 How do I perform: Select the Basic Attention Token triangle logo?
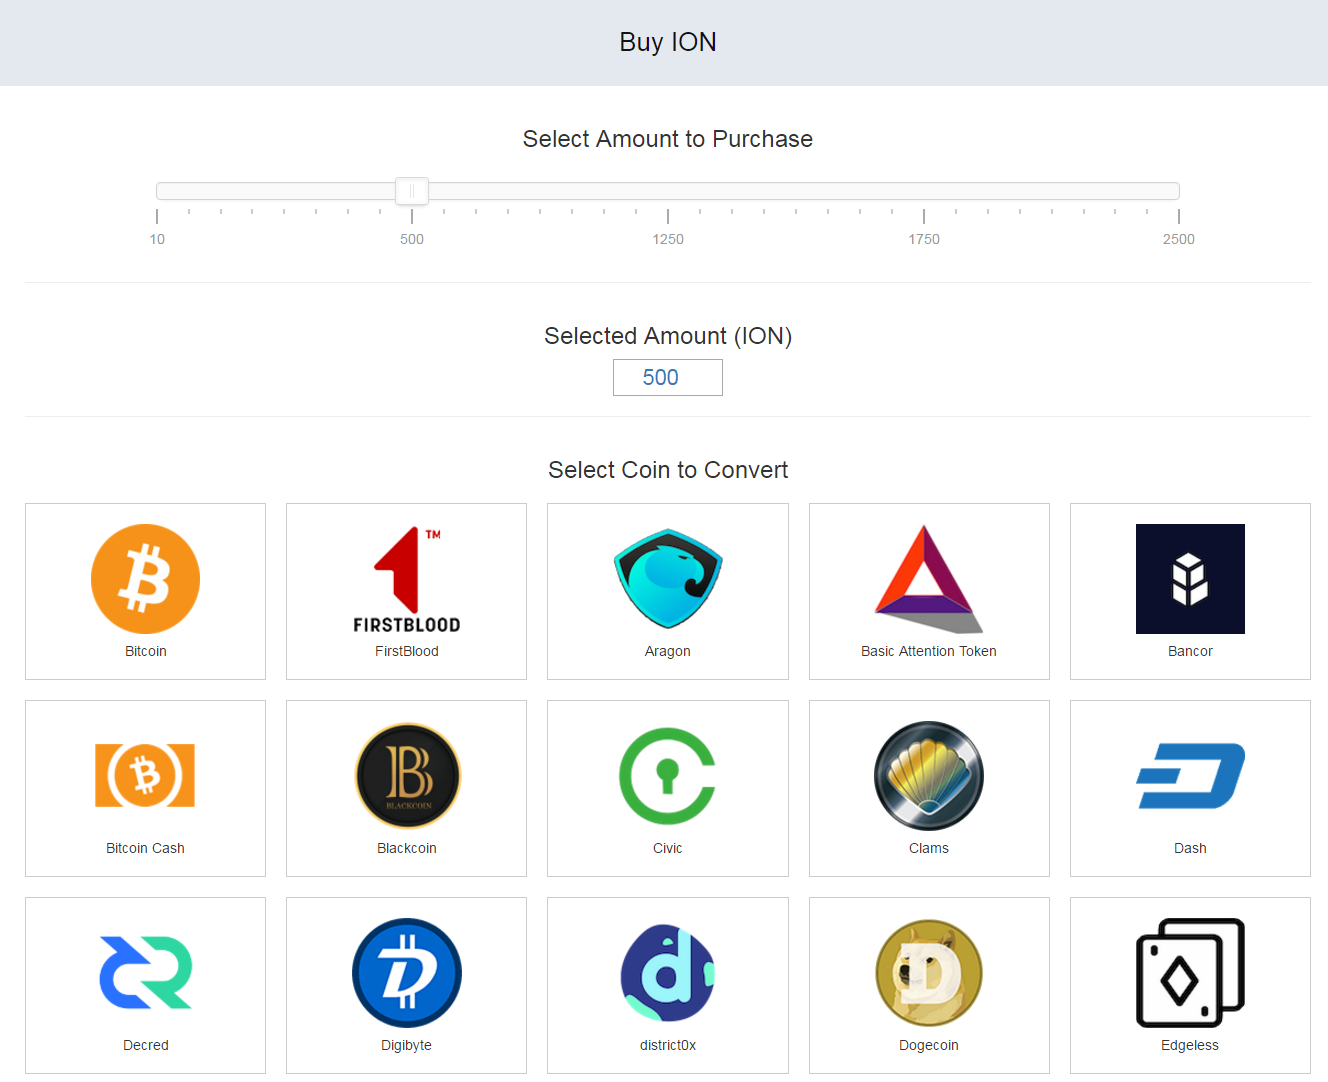click(x=929, y=579)
